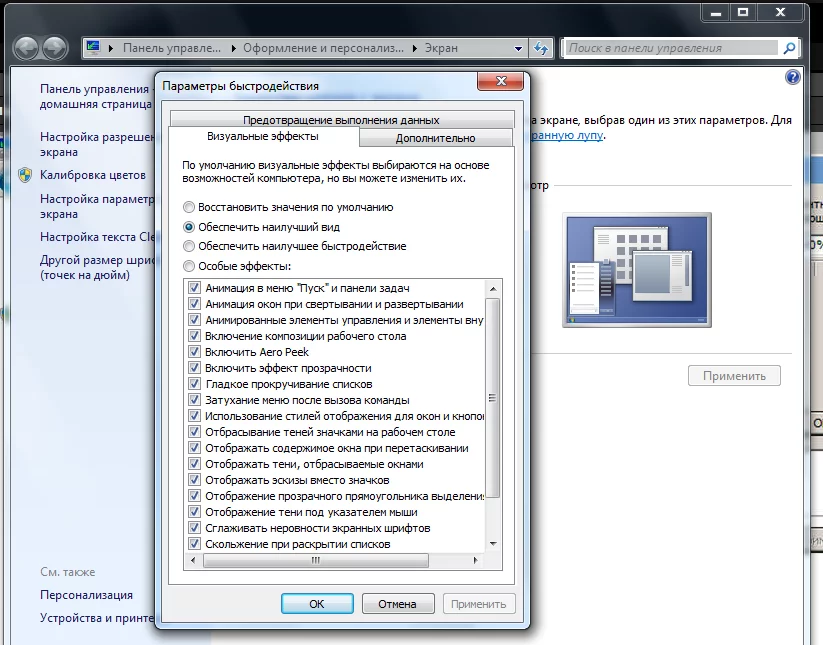
Task: Click the refresh button beside address bar
Action: point(541,48)
